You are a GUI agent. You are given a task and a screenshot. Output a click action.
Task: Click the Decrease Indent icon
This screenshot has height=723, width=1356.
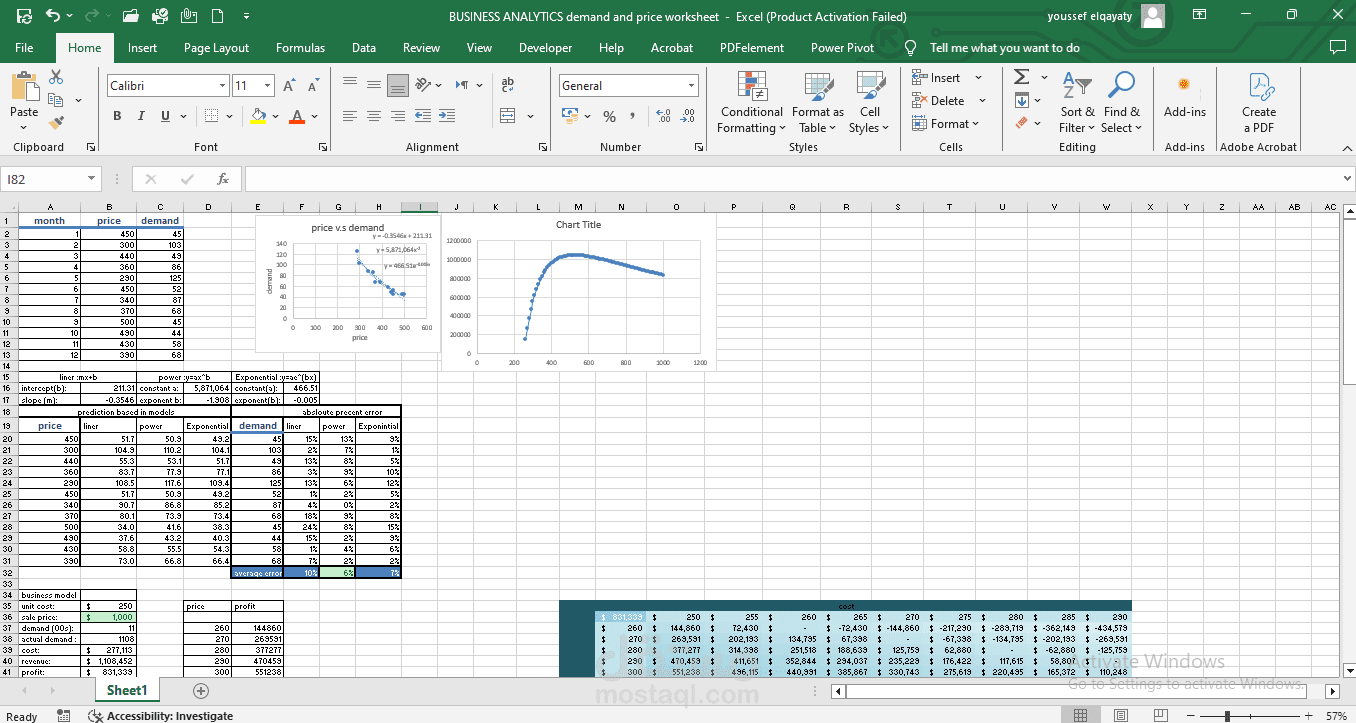pos(423,116)
